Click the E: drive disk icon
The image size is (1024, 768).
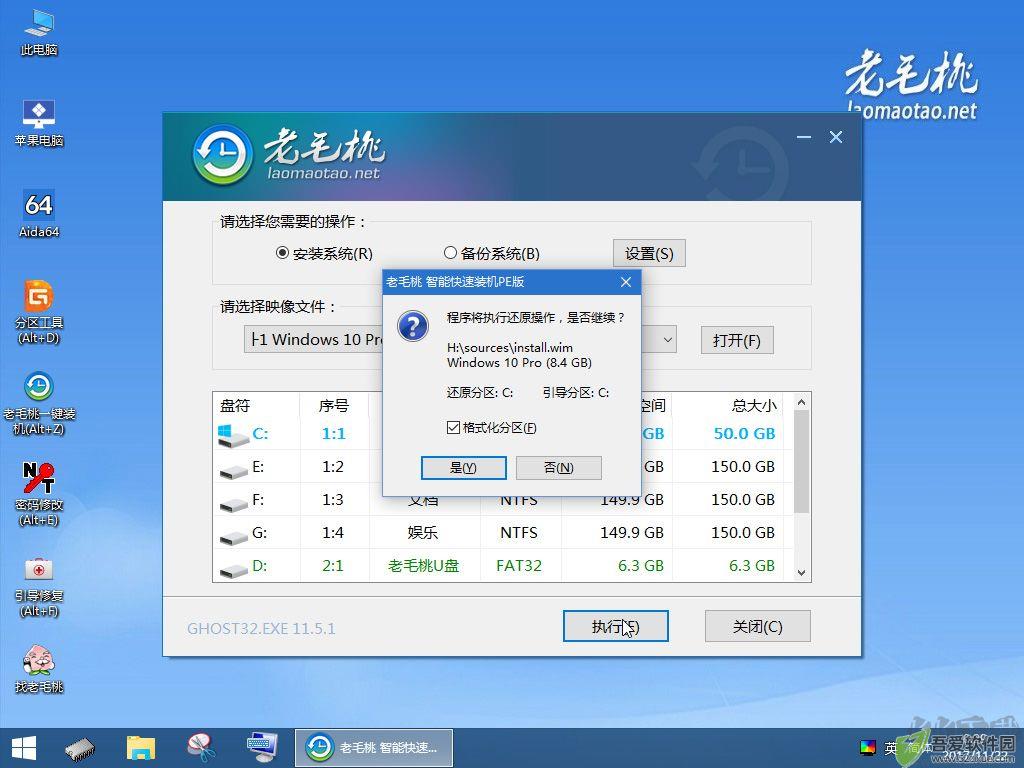coord(233,471)
